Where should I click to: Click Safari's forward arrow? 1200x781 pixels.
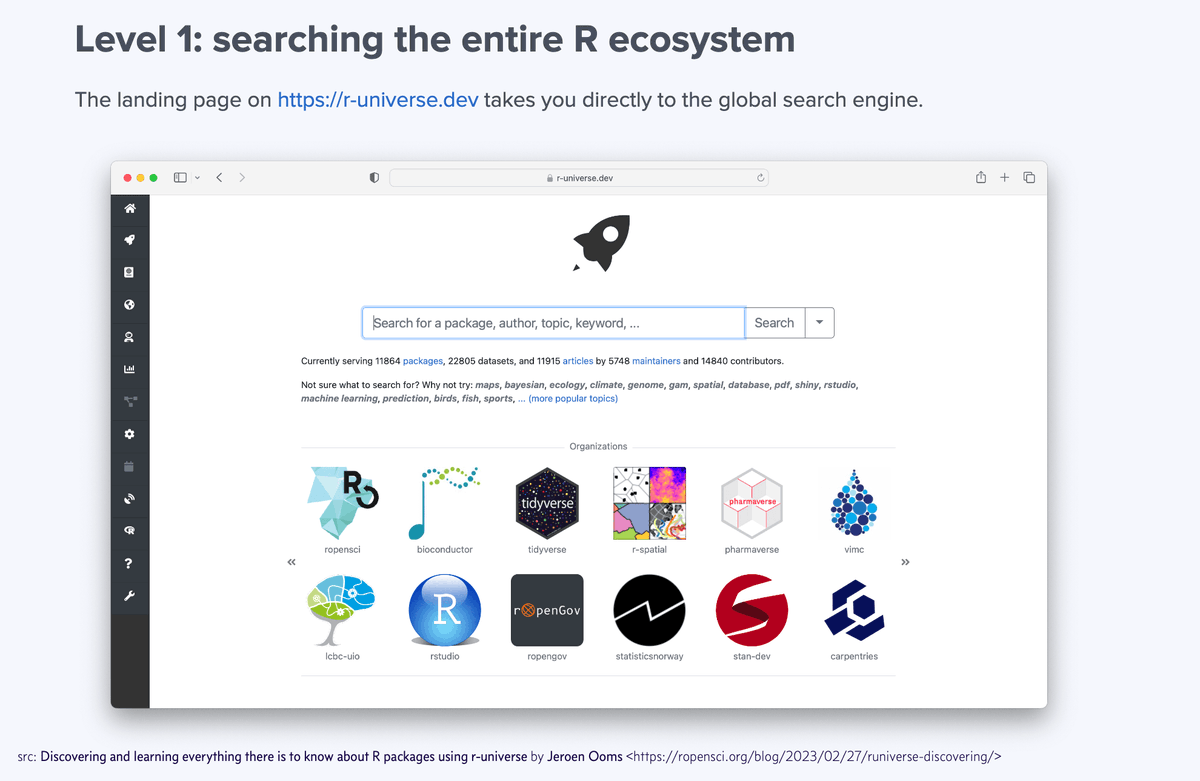(x=242, y=177)
